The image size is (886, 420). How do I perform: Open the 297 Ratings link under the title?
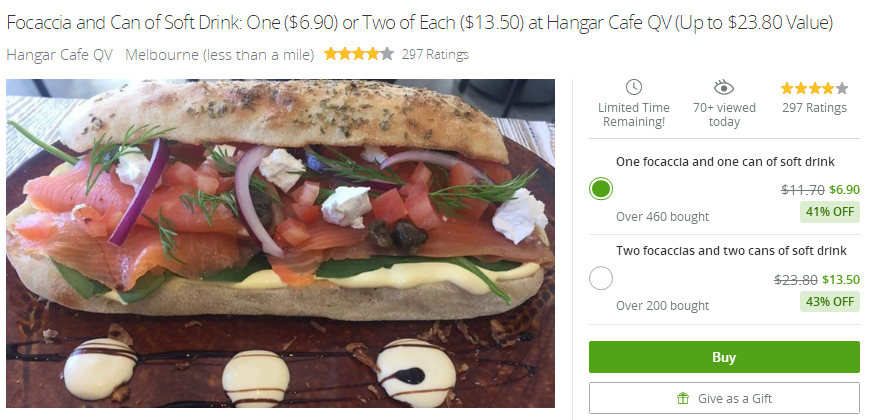(435, 55)
